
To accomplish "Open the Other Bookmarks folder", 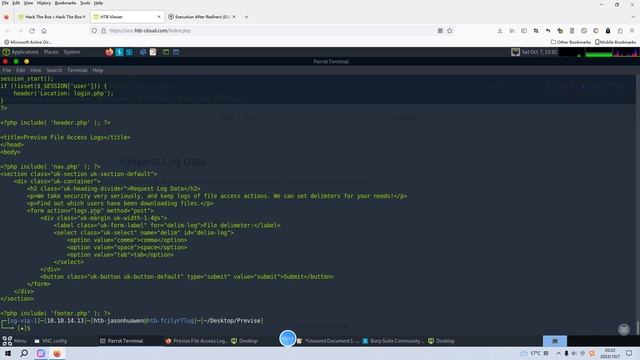I will point(571,42).
